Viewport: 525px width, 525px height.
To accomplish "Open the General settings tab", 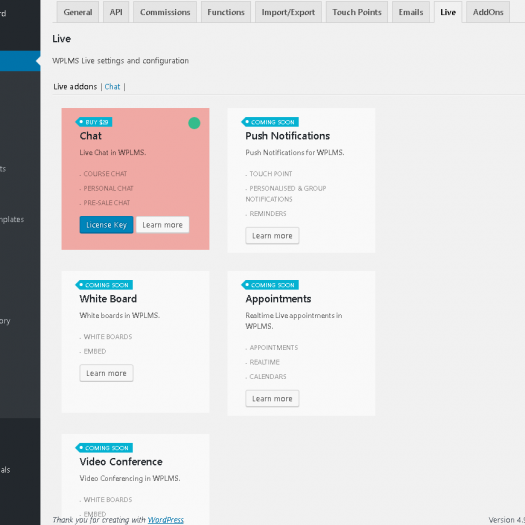I will coord(78,12).
